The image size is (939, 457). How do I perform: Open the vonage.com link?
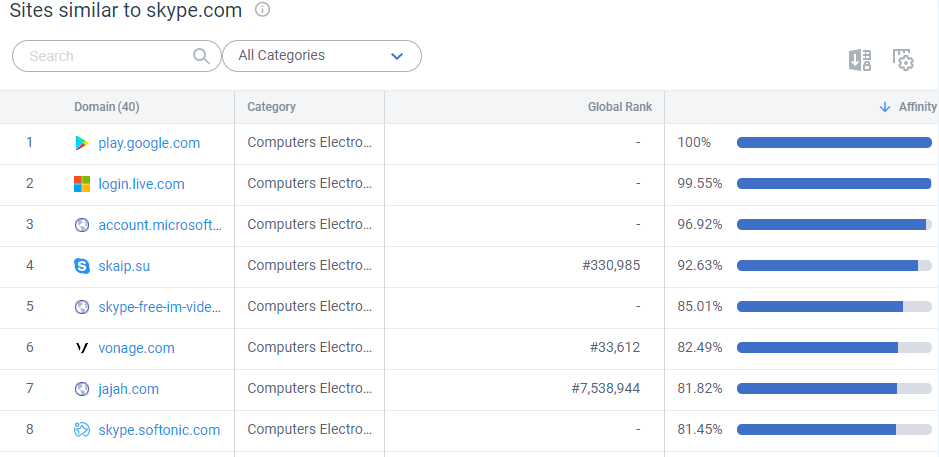[x=137, y=348]
